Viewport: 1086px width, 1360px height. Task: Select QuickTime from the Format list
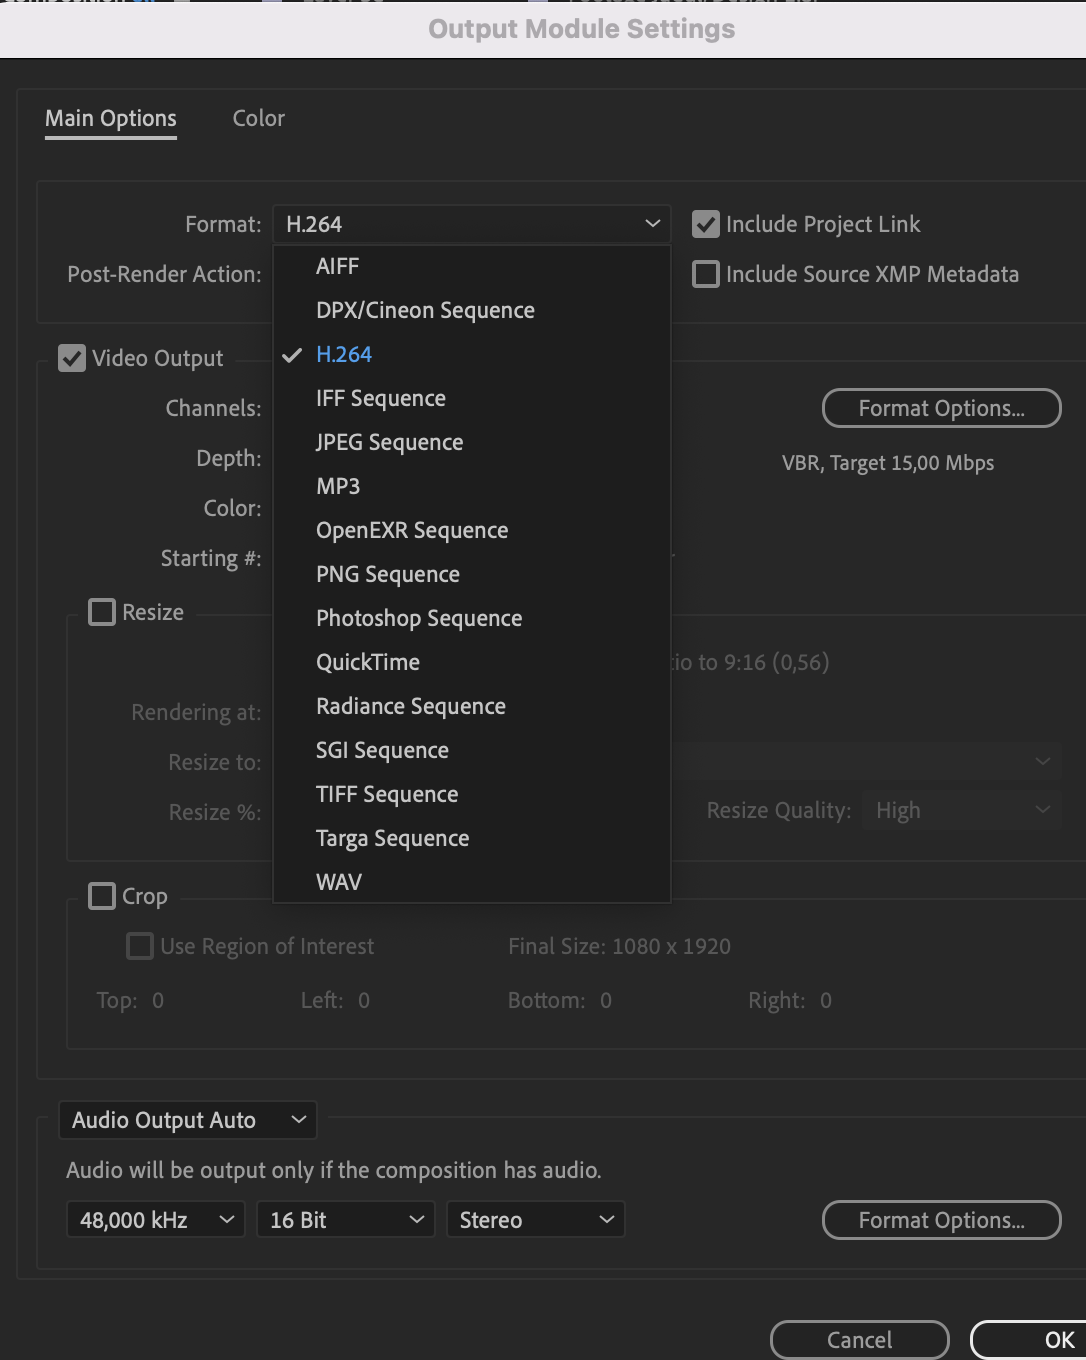tap(367, 662)
